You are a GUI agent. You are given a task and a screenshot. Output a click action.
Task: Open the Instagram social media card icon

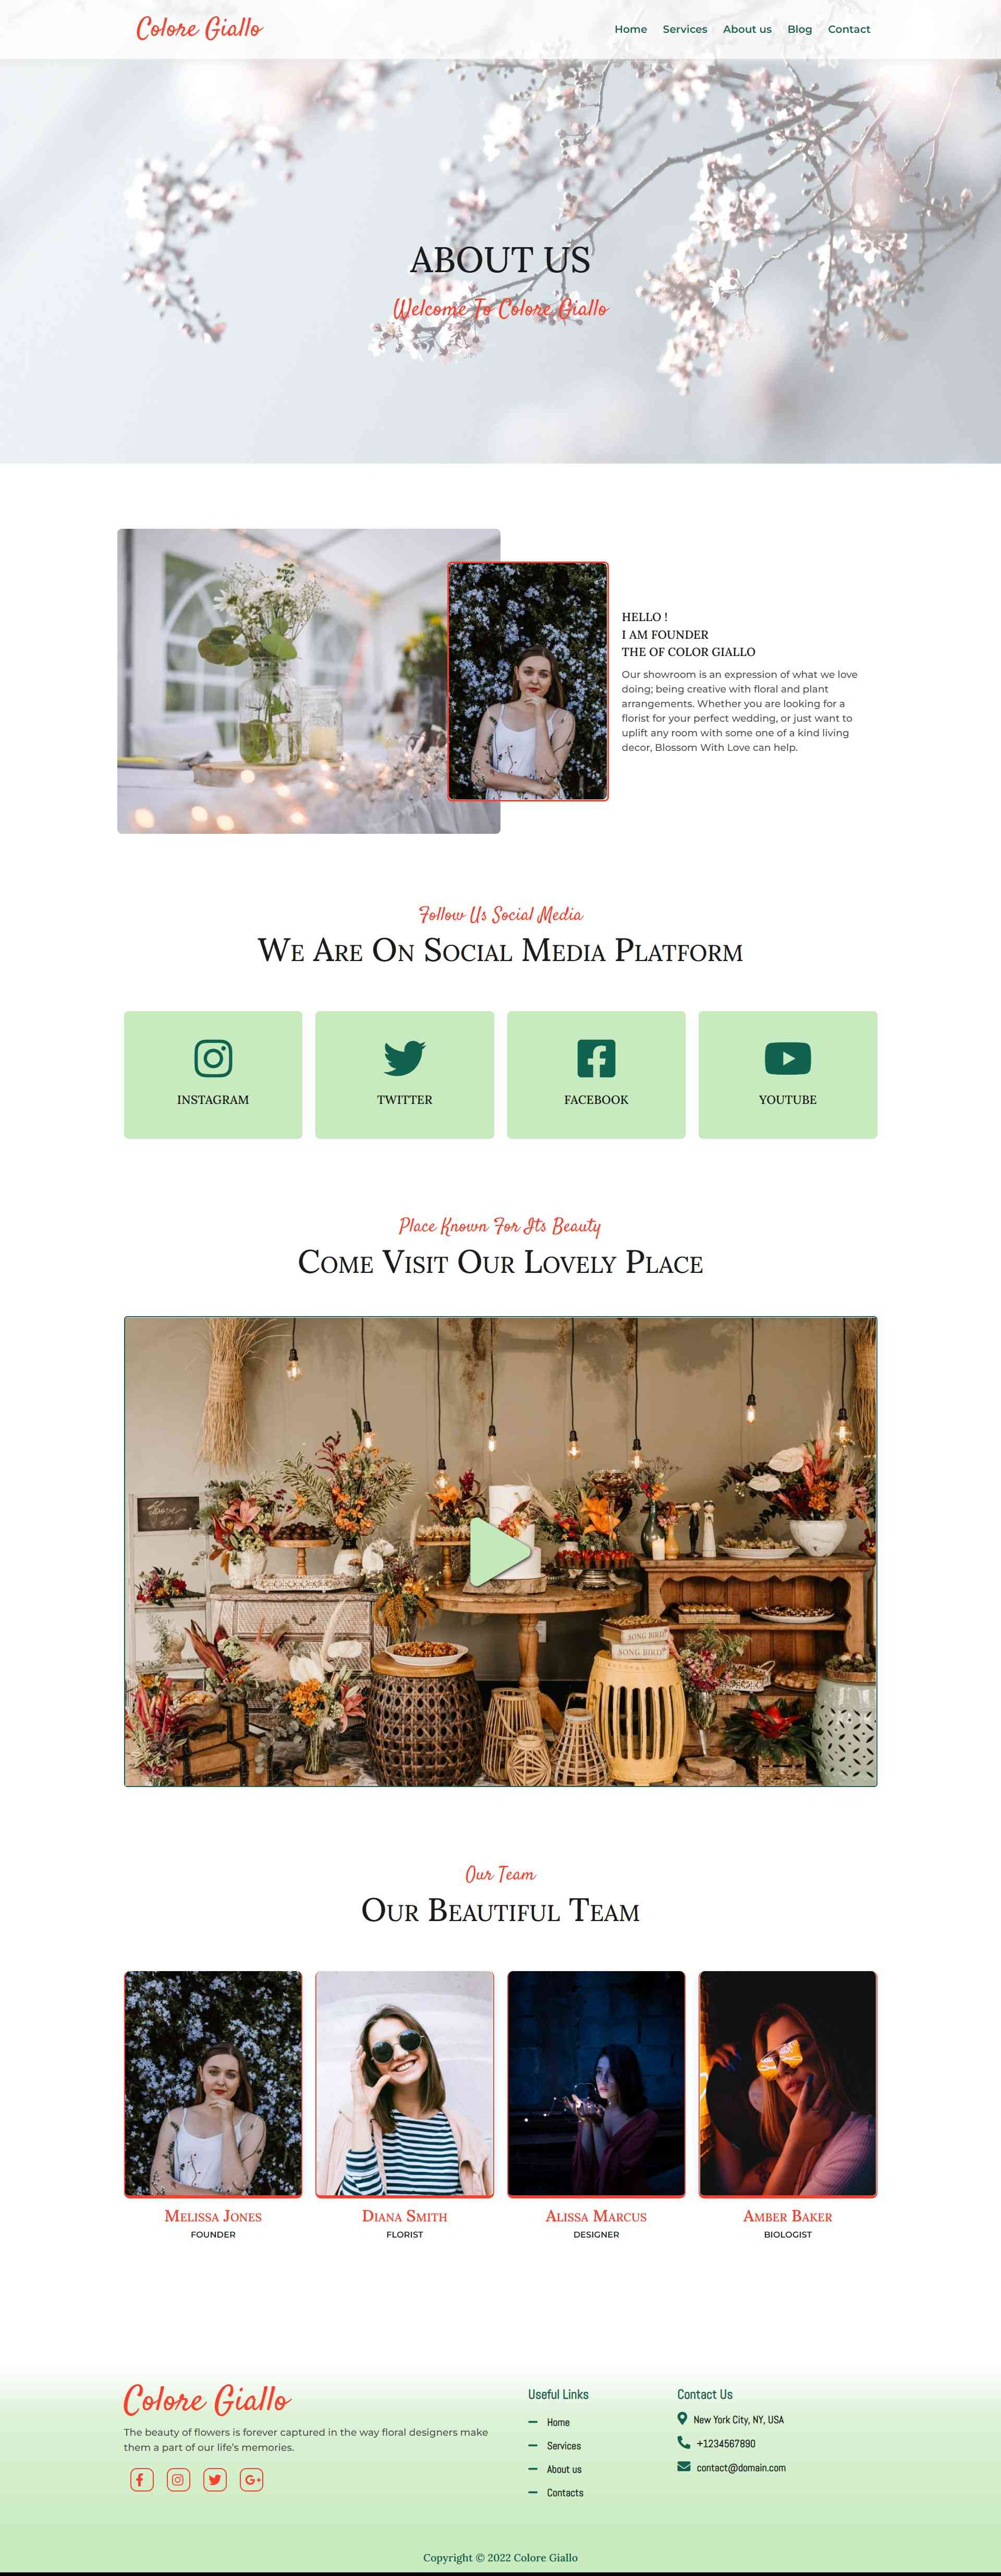(213, 1074)
